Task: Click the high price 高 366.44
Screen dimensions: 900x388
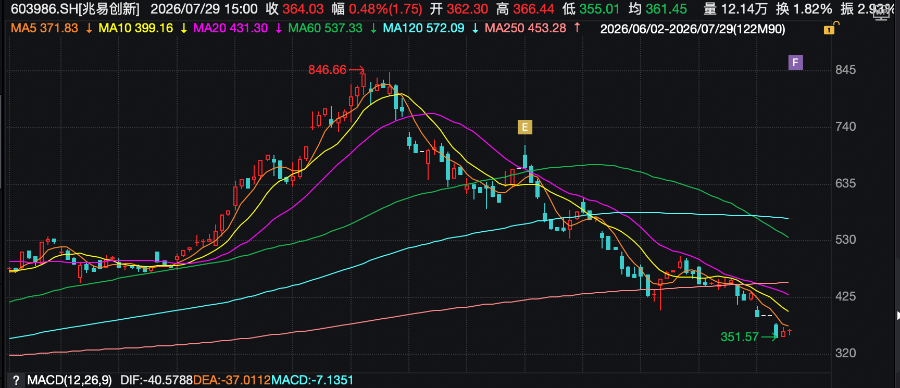Action: [x=525, y=9]
